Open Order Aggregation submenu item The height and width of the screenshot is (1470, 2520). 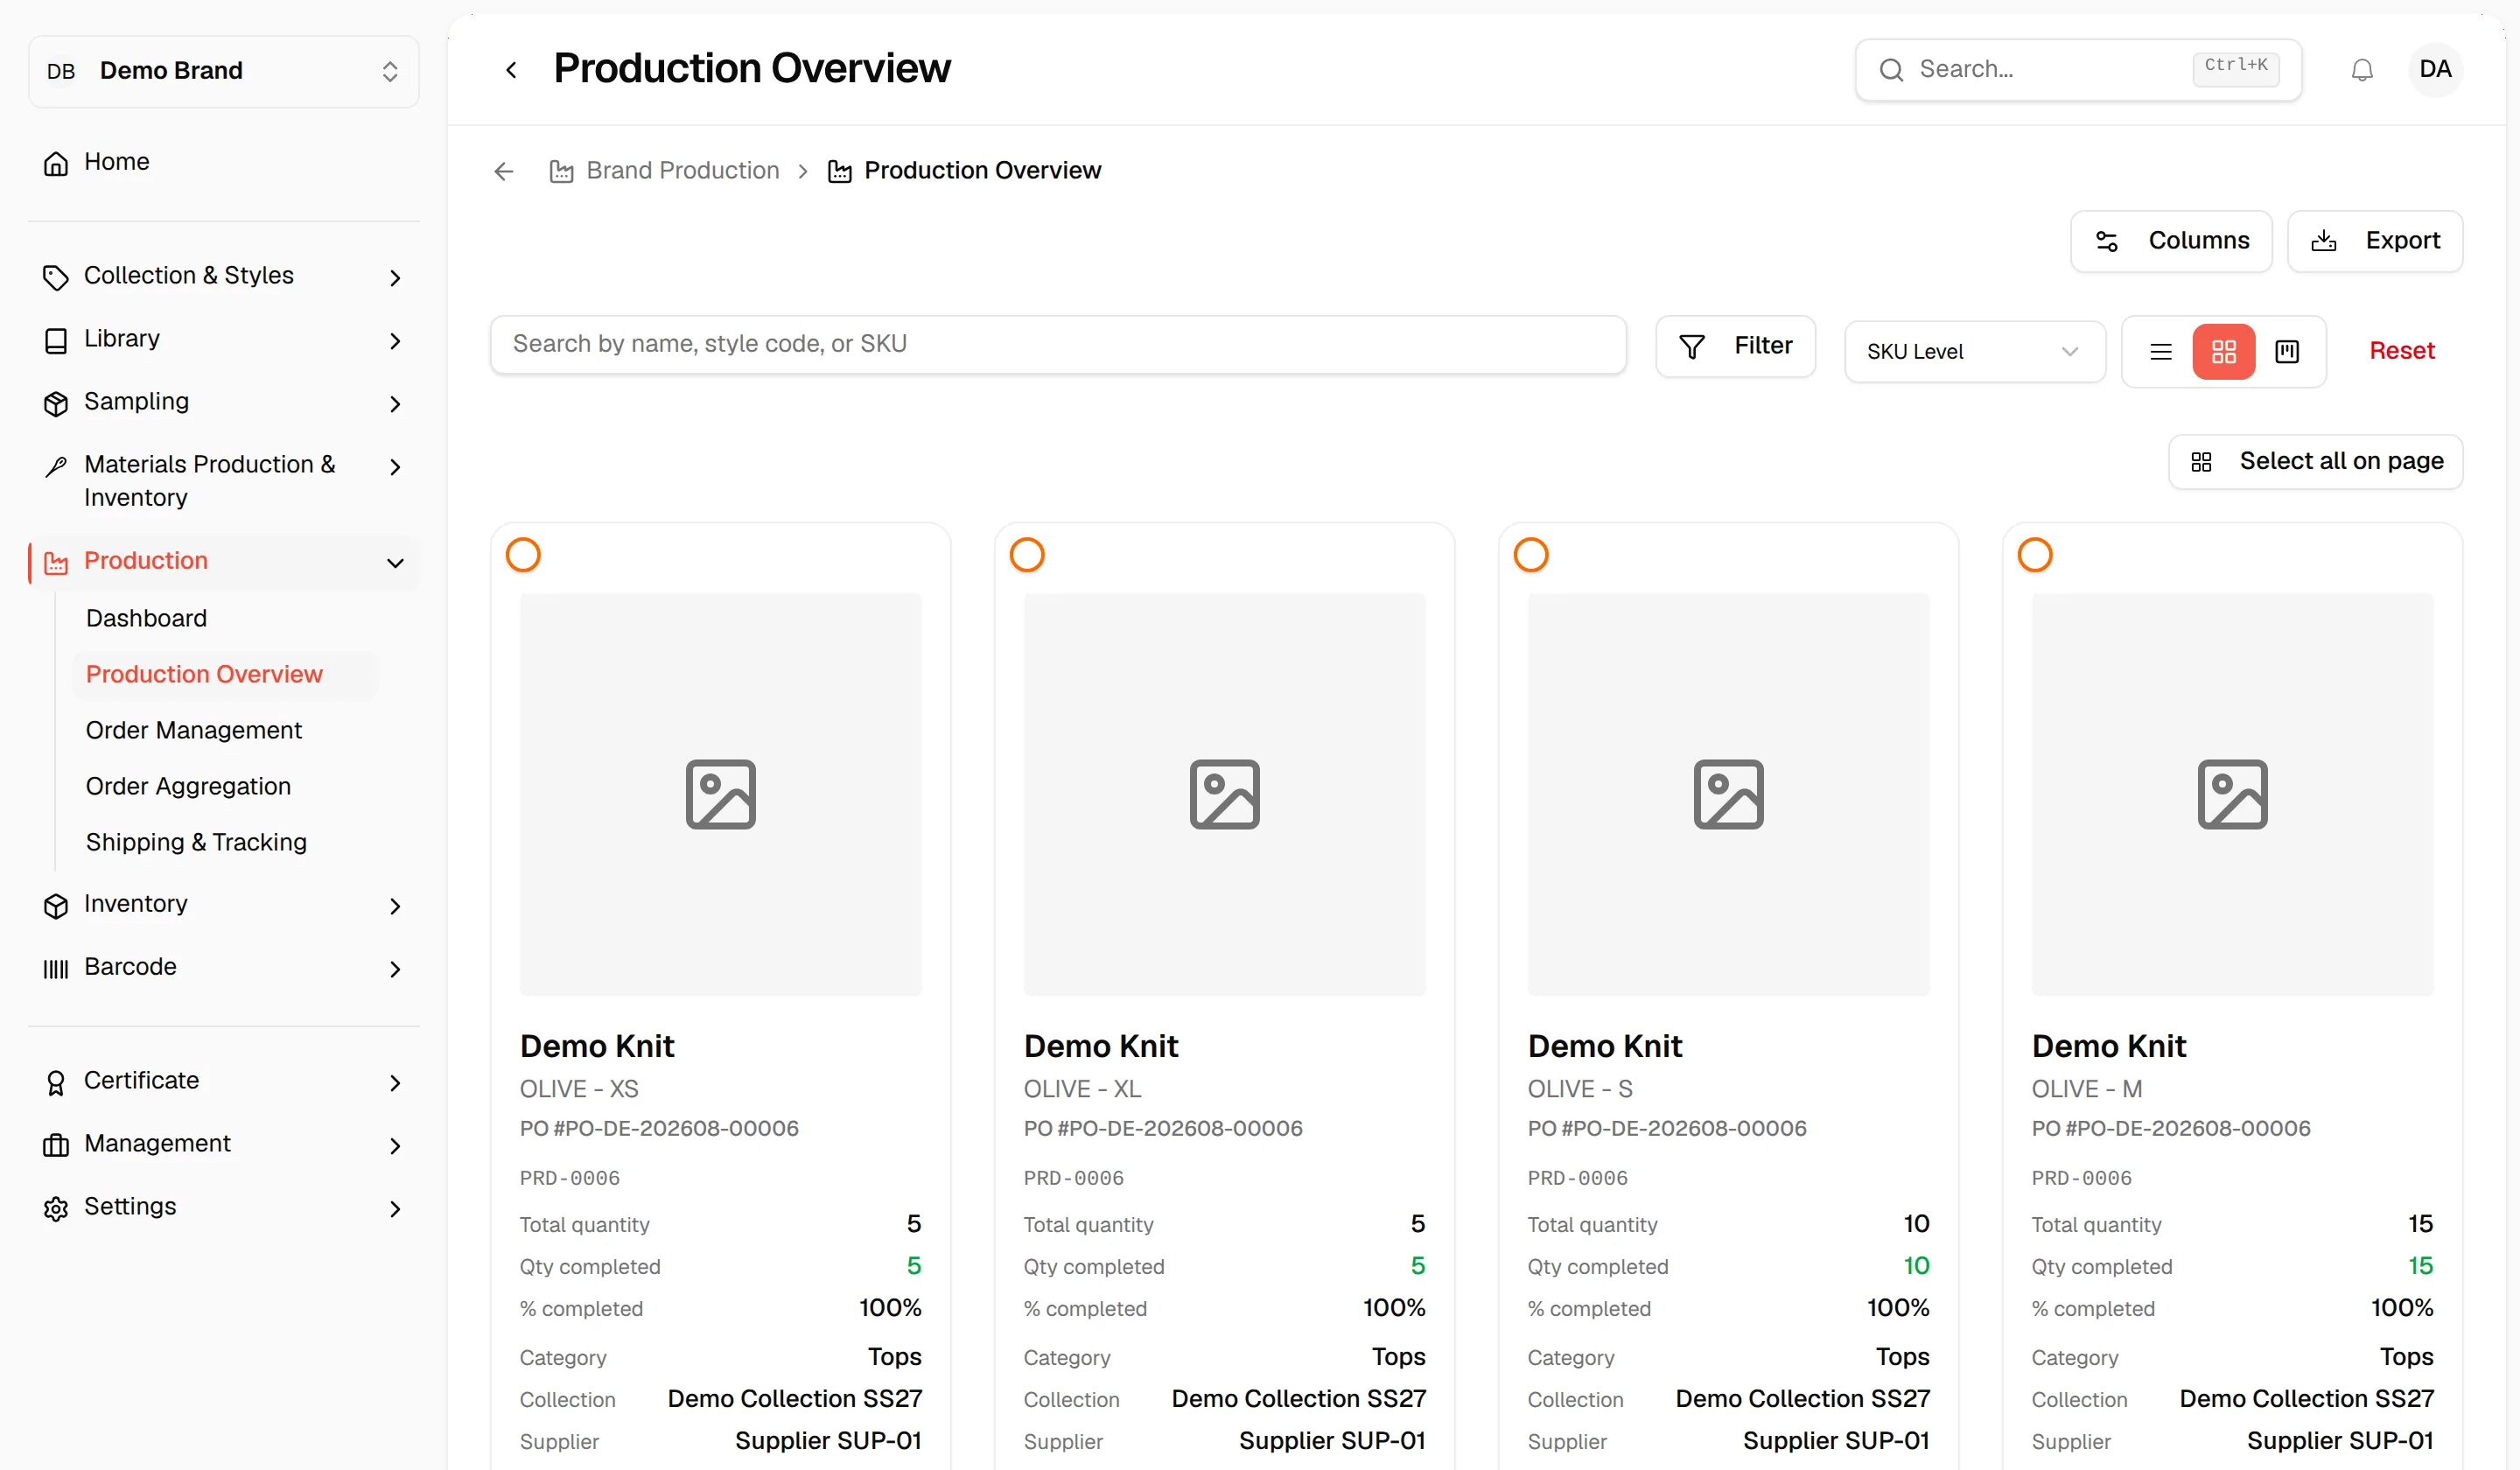(x=188, y=786)
